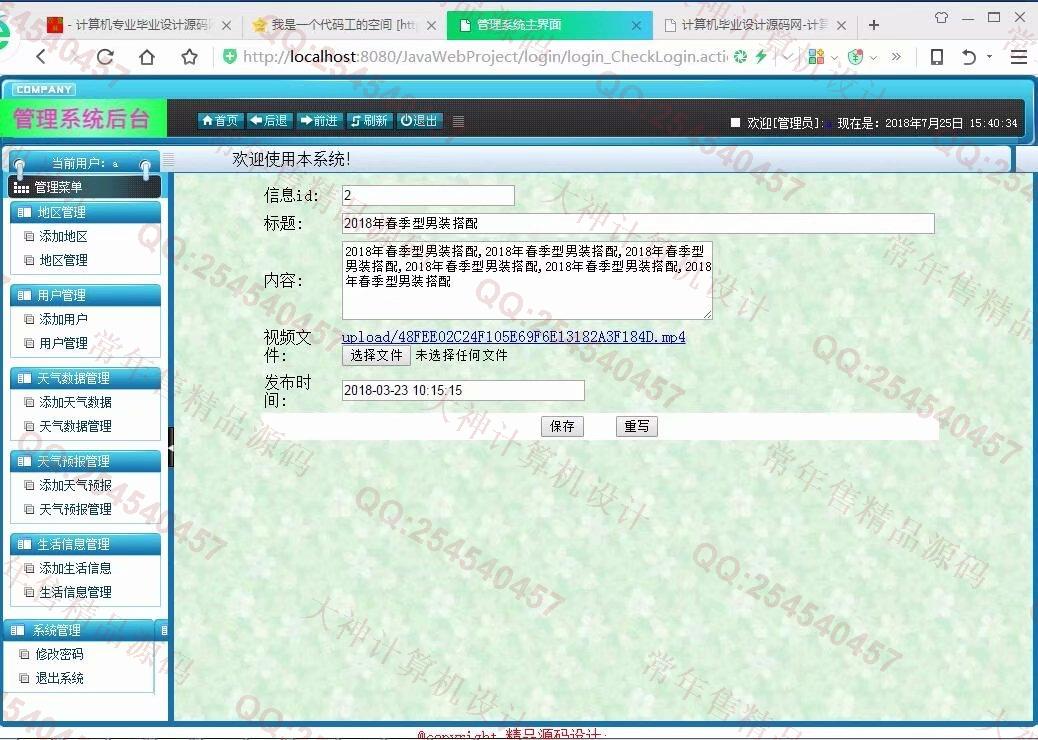This screenshot has height=740, width=1038.
Task: Go to browser home page icon
Action: point(147,57)
